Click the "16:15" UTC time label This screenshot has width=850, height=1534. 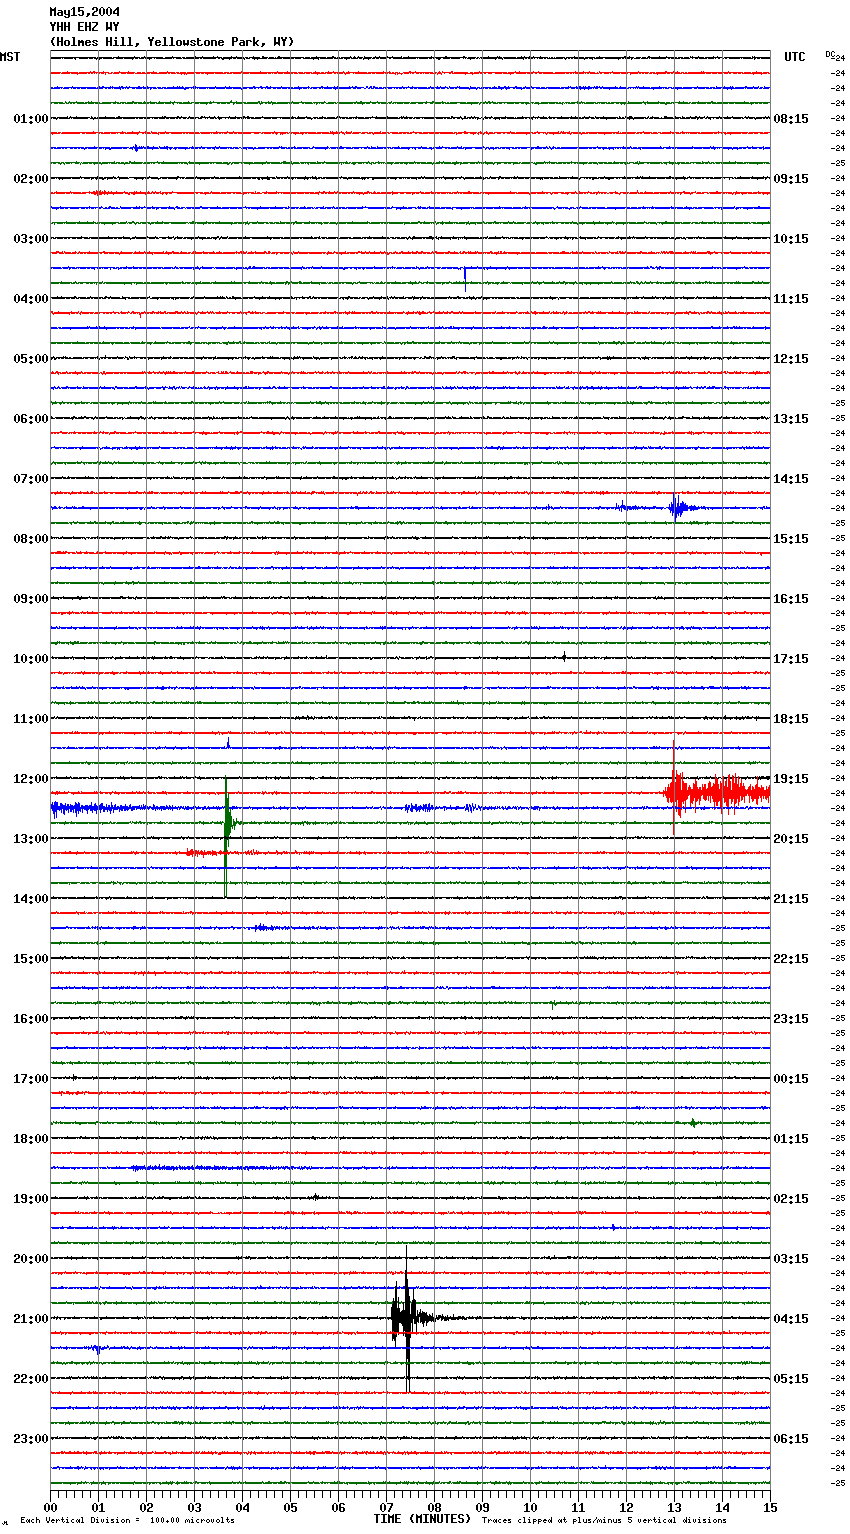tap(791, 599)
